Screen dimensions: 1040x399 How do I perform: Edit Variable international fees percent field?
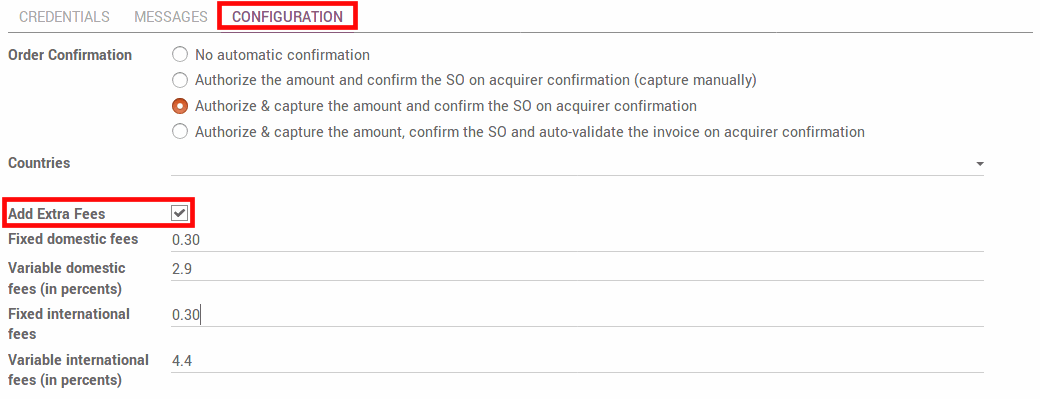(x=577, y=361)
